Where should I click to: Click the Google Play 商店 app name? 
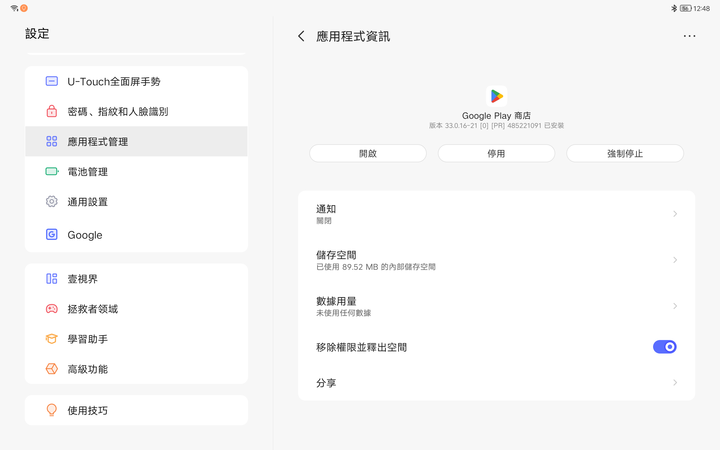point(496,116)
